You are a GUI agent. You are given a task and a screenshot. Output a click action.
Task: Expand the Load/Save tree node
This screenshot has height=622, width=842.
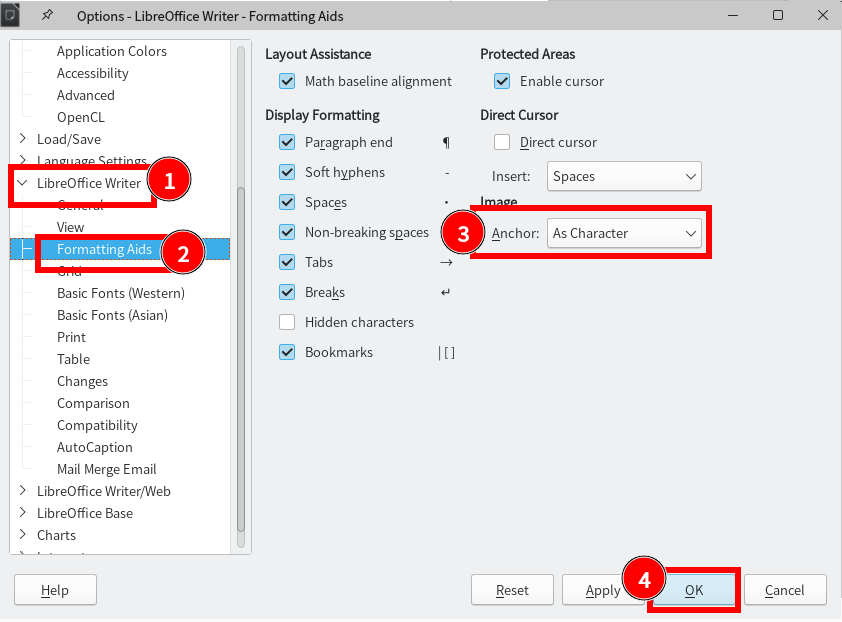point(23,139)
